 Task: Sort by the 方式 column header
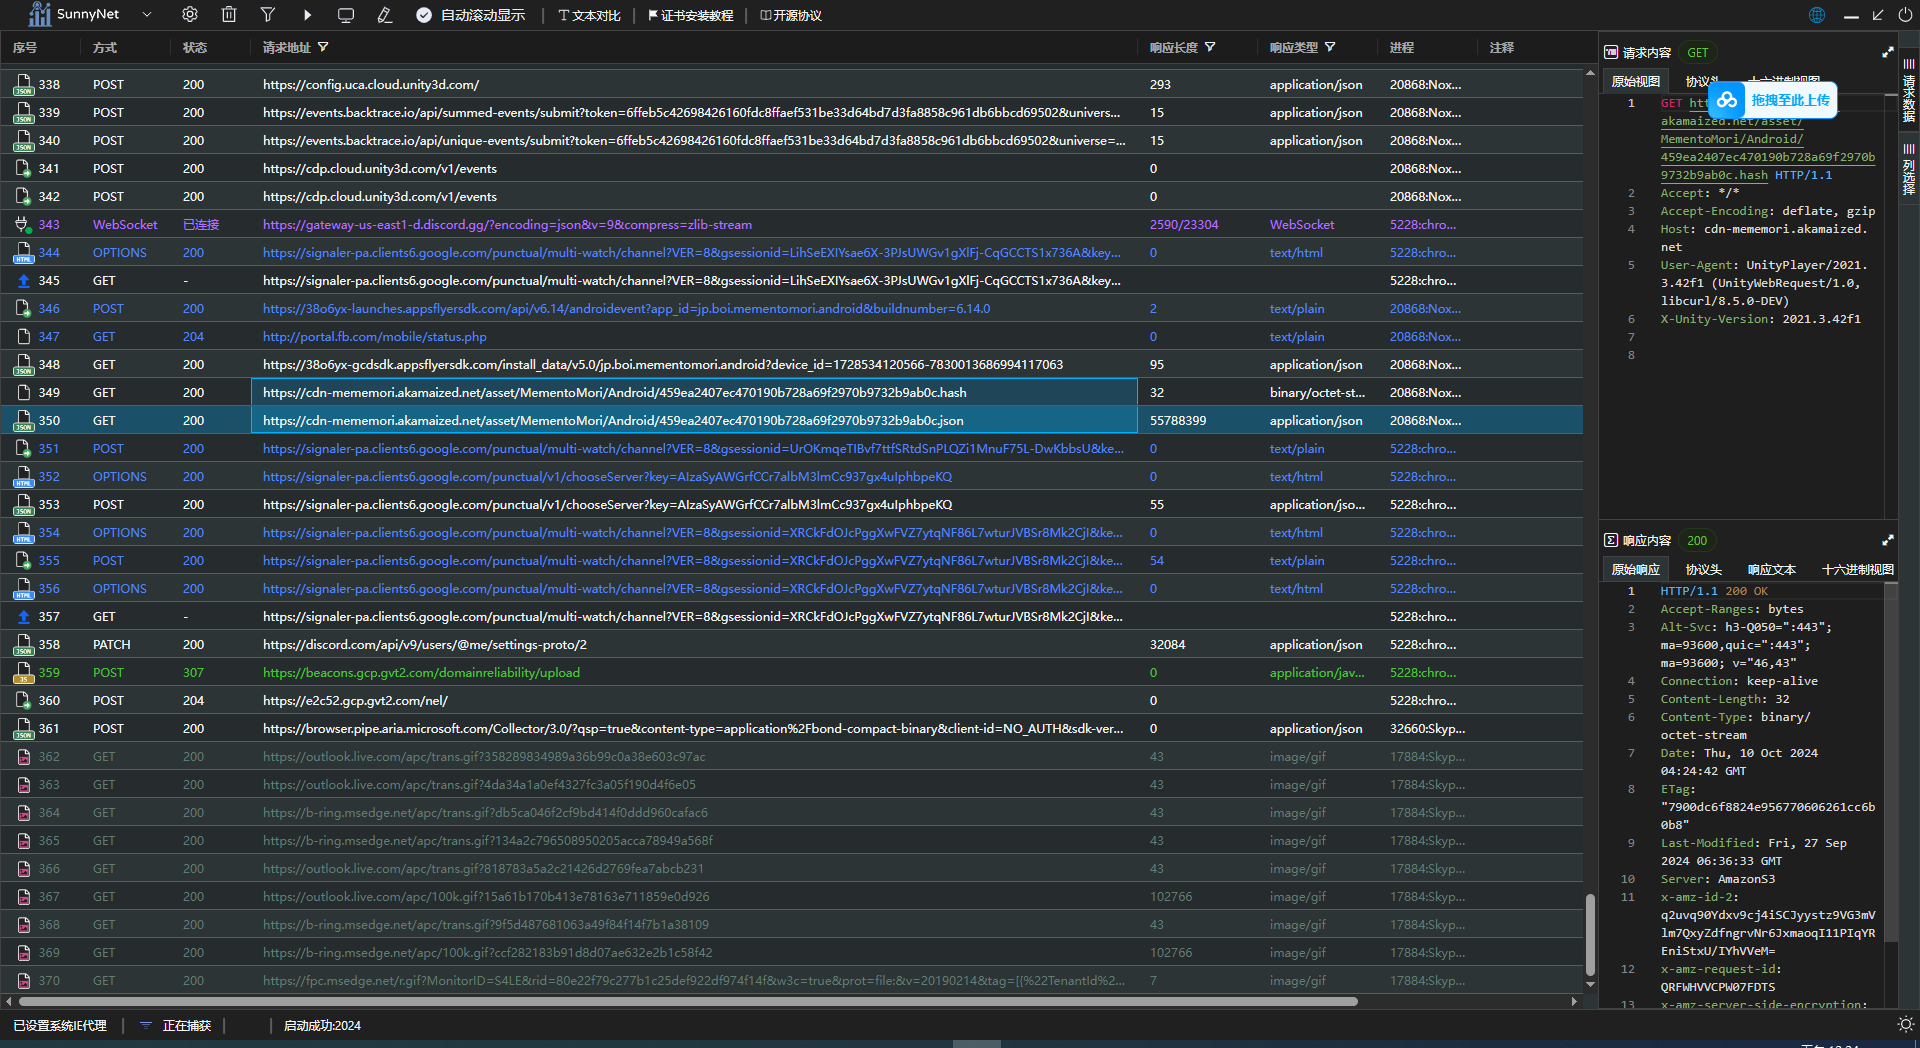pyautogui.click(x=105, y=47)
